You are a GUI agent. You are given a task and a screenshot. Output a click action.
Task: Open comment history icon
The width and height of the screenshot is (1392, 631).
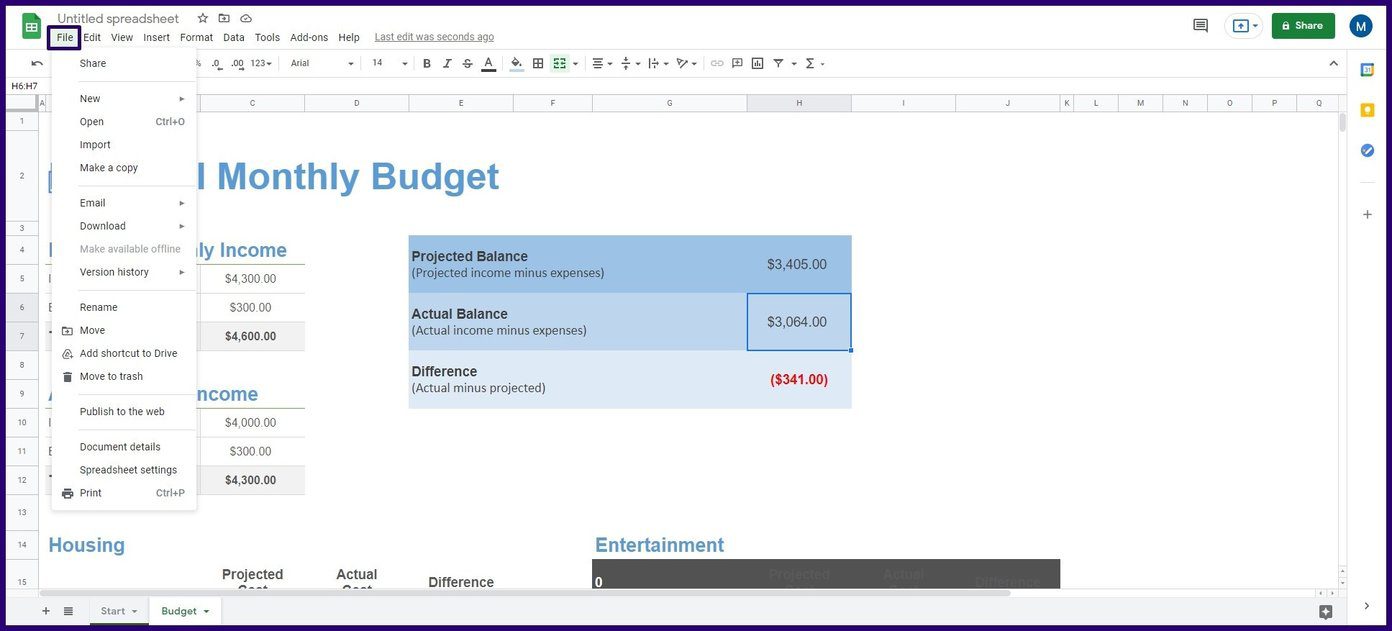click(x=1201, y=26)
